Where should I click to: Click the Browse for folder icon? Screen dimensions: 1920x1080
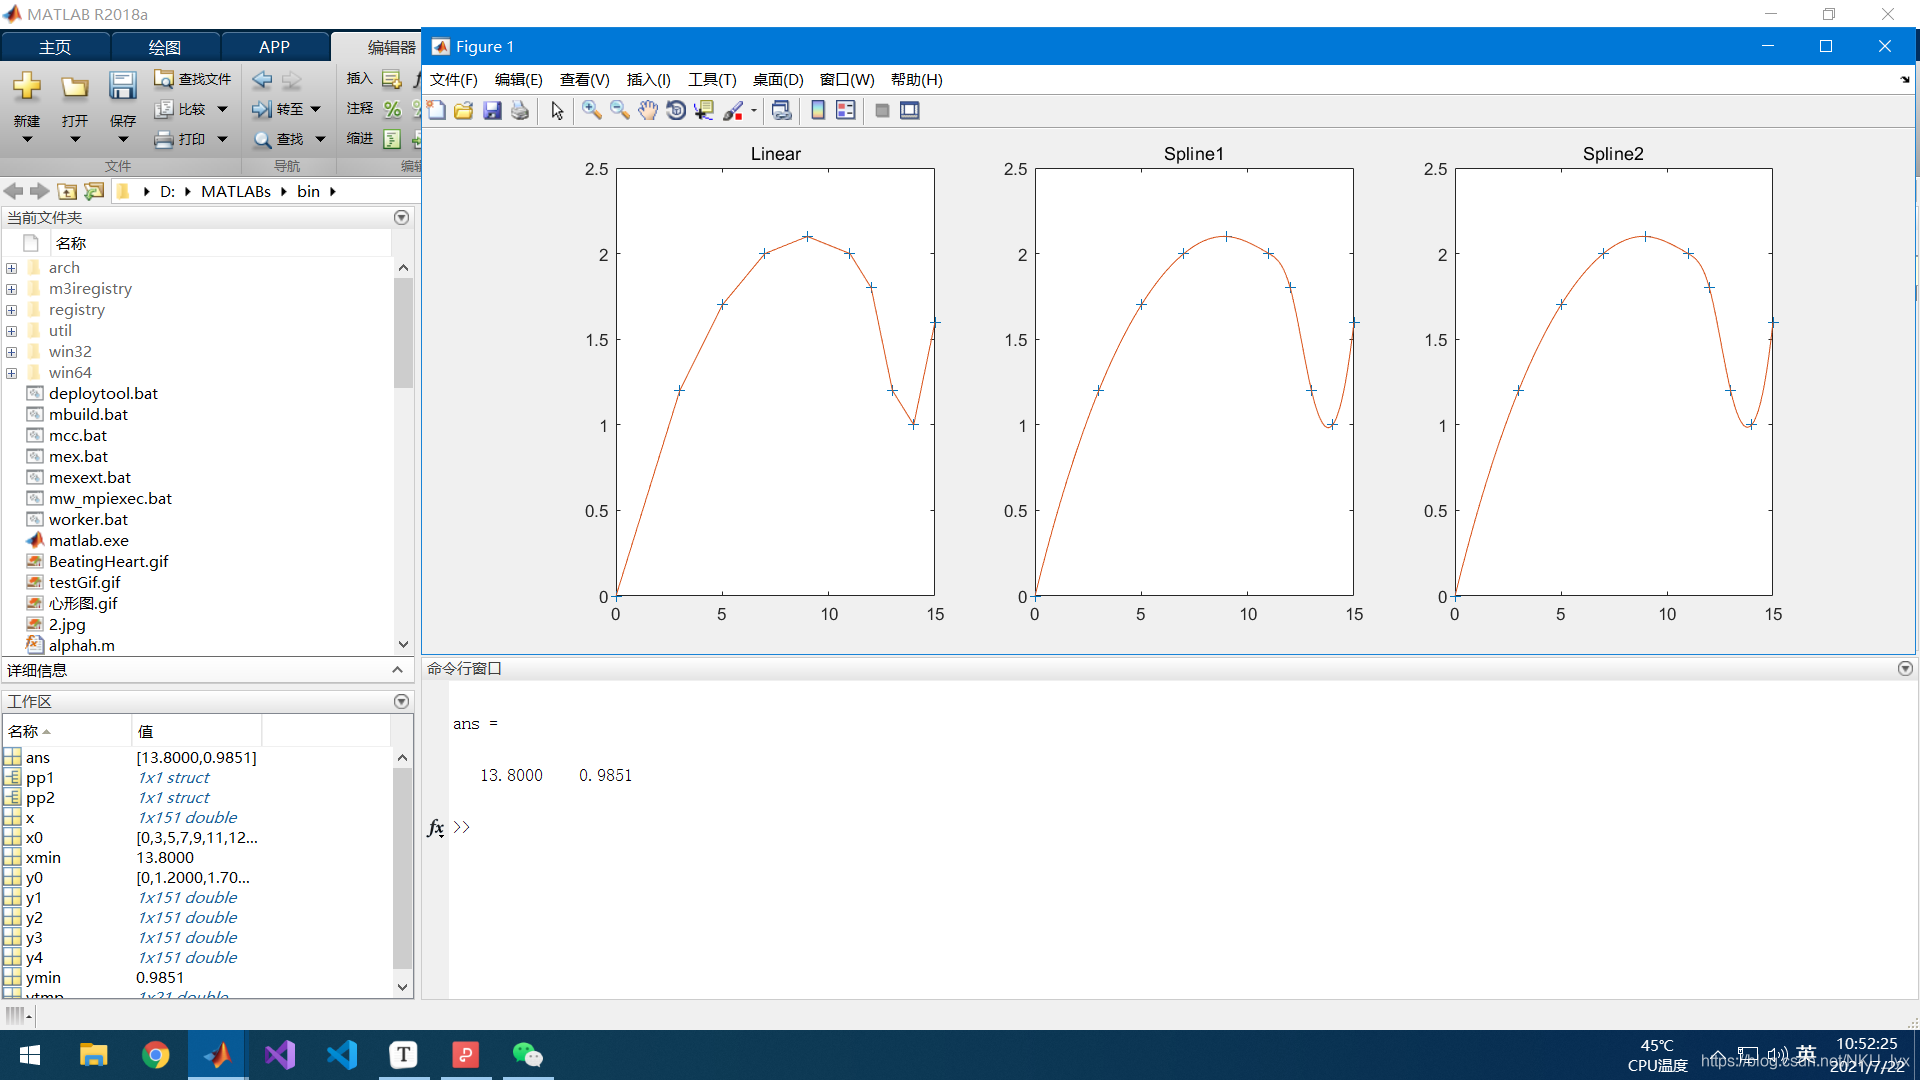click(94, 191)
